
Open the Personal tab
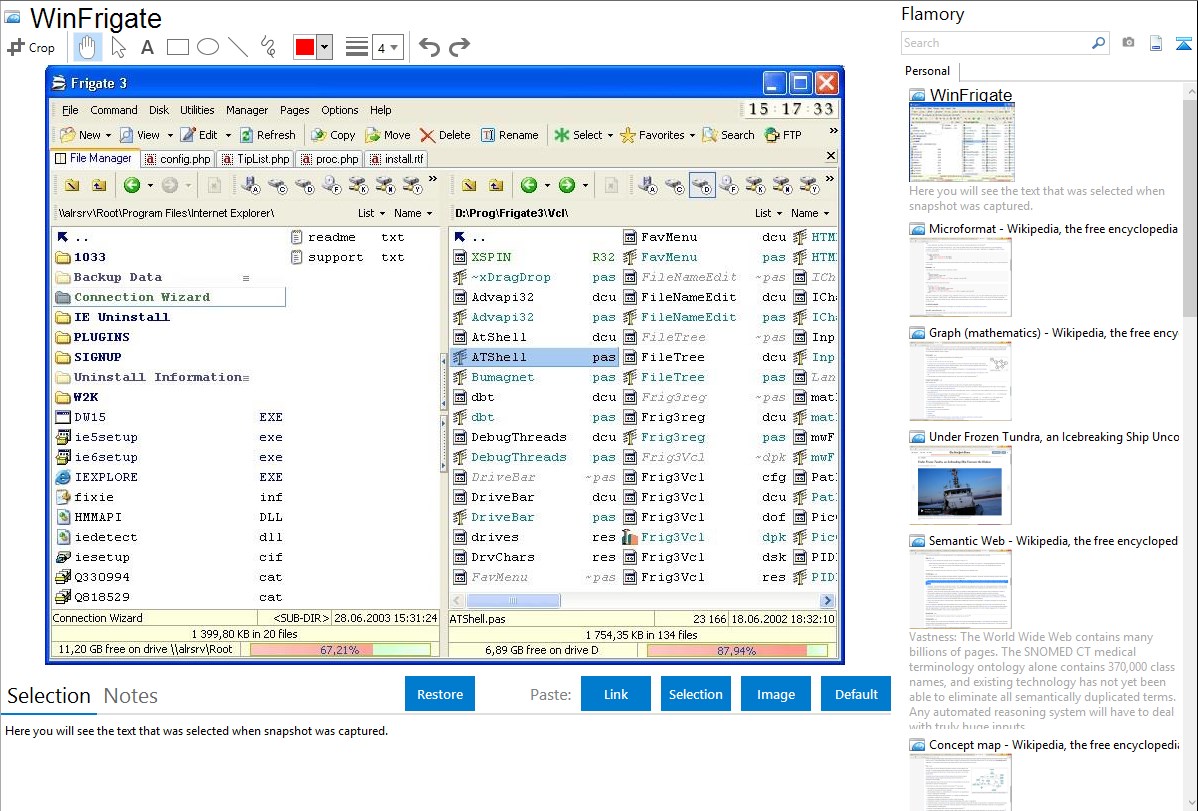pyautogui.click(x=928, y=71)
